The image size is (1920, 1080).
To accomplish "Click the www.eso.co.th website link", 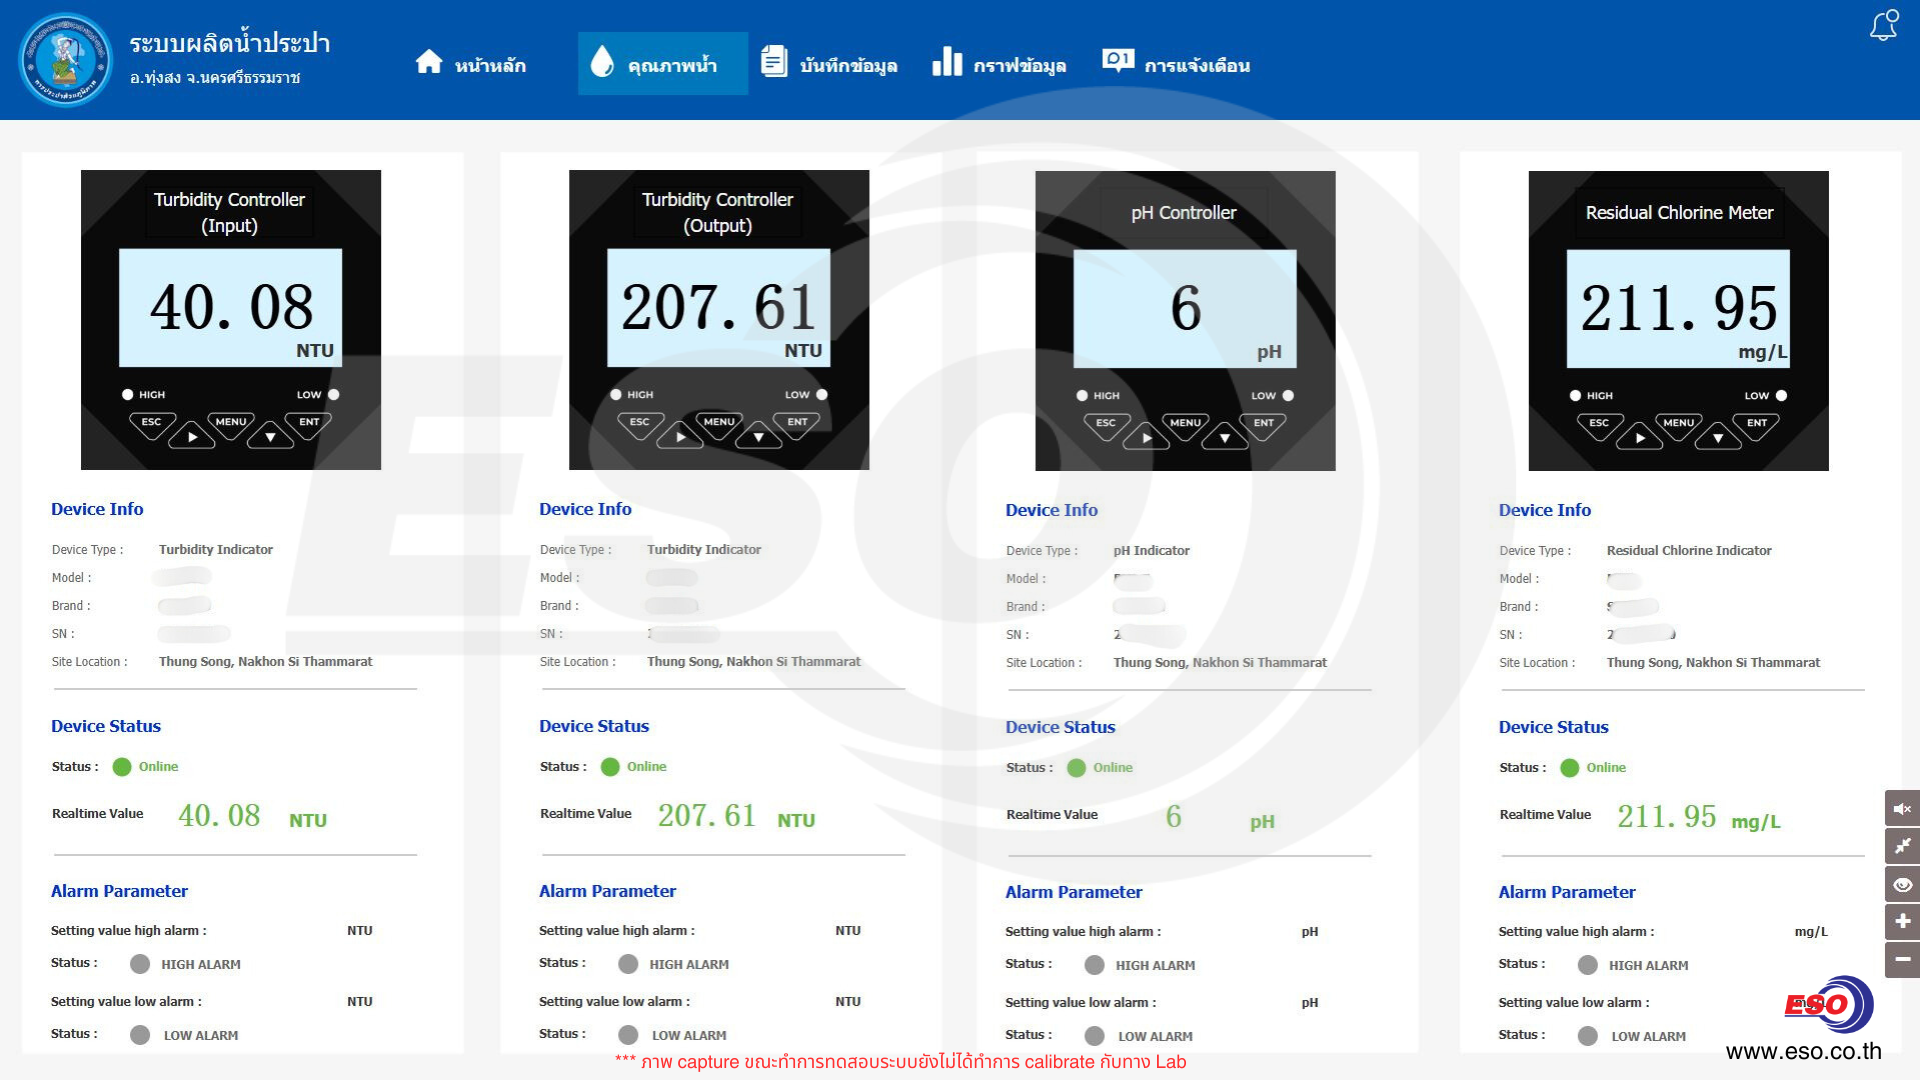I will [1803, 1051].
